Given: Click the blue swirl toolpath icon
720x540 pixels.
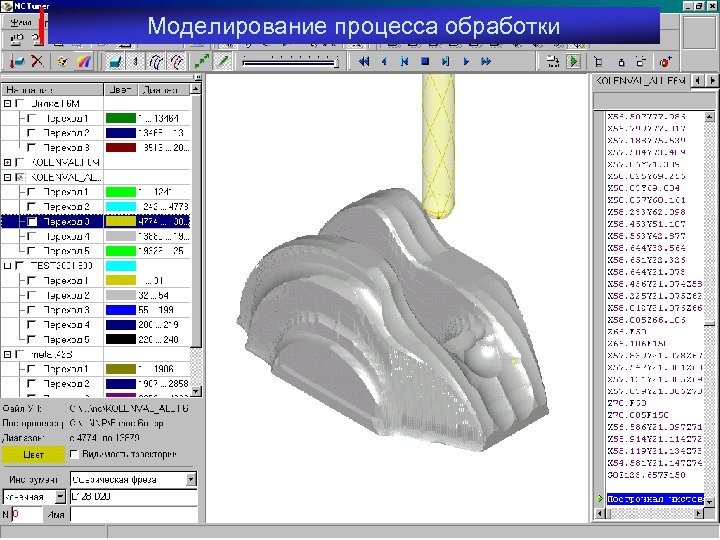Looking at the screenshot, I should (156, 61).
